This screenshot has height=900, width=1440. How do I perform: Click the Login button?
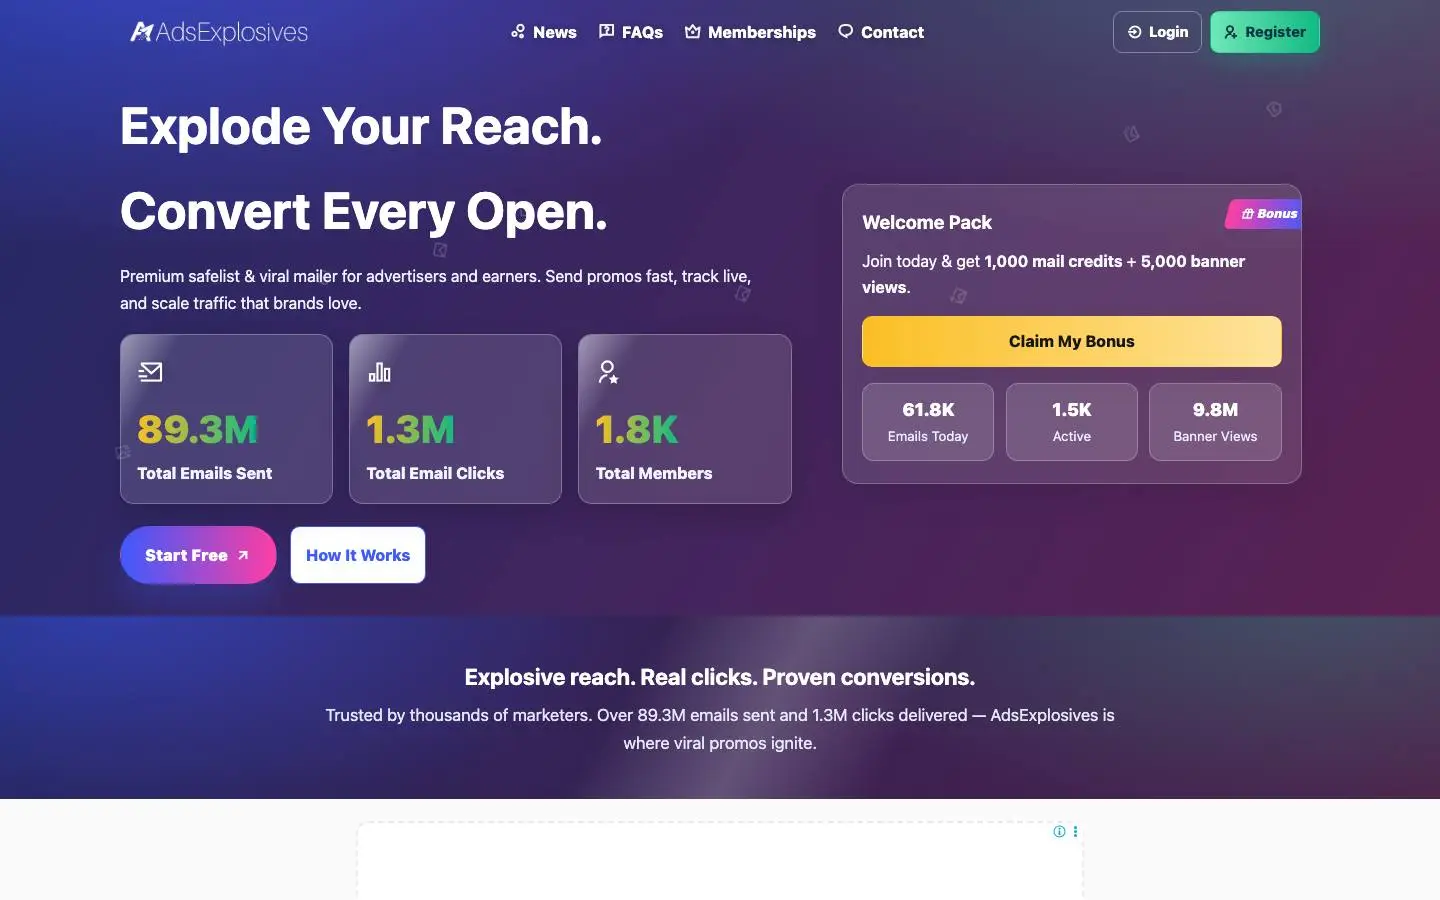coord(1157,32)
